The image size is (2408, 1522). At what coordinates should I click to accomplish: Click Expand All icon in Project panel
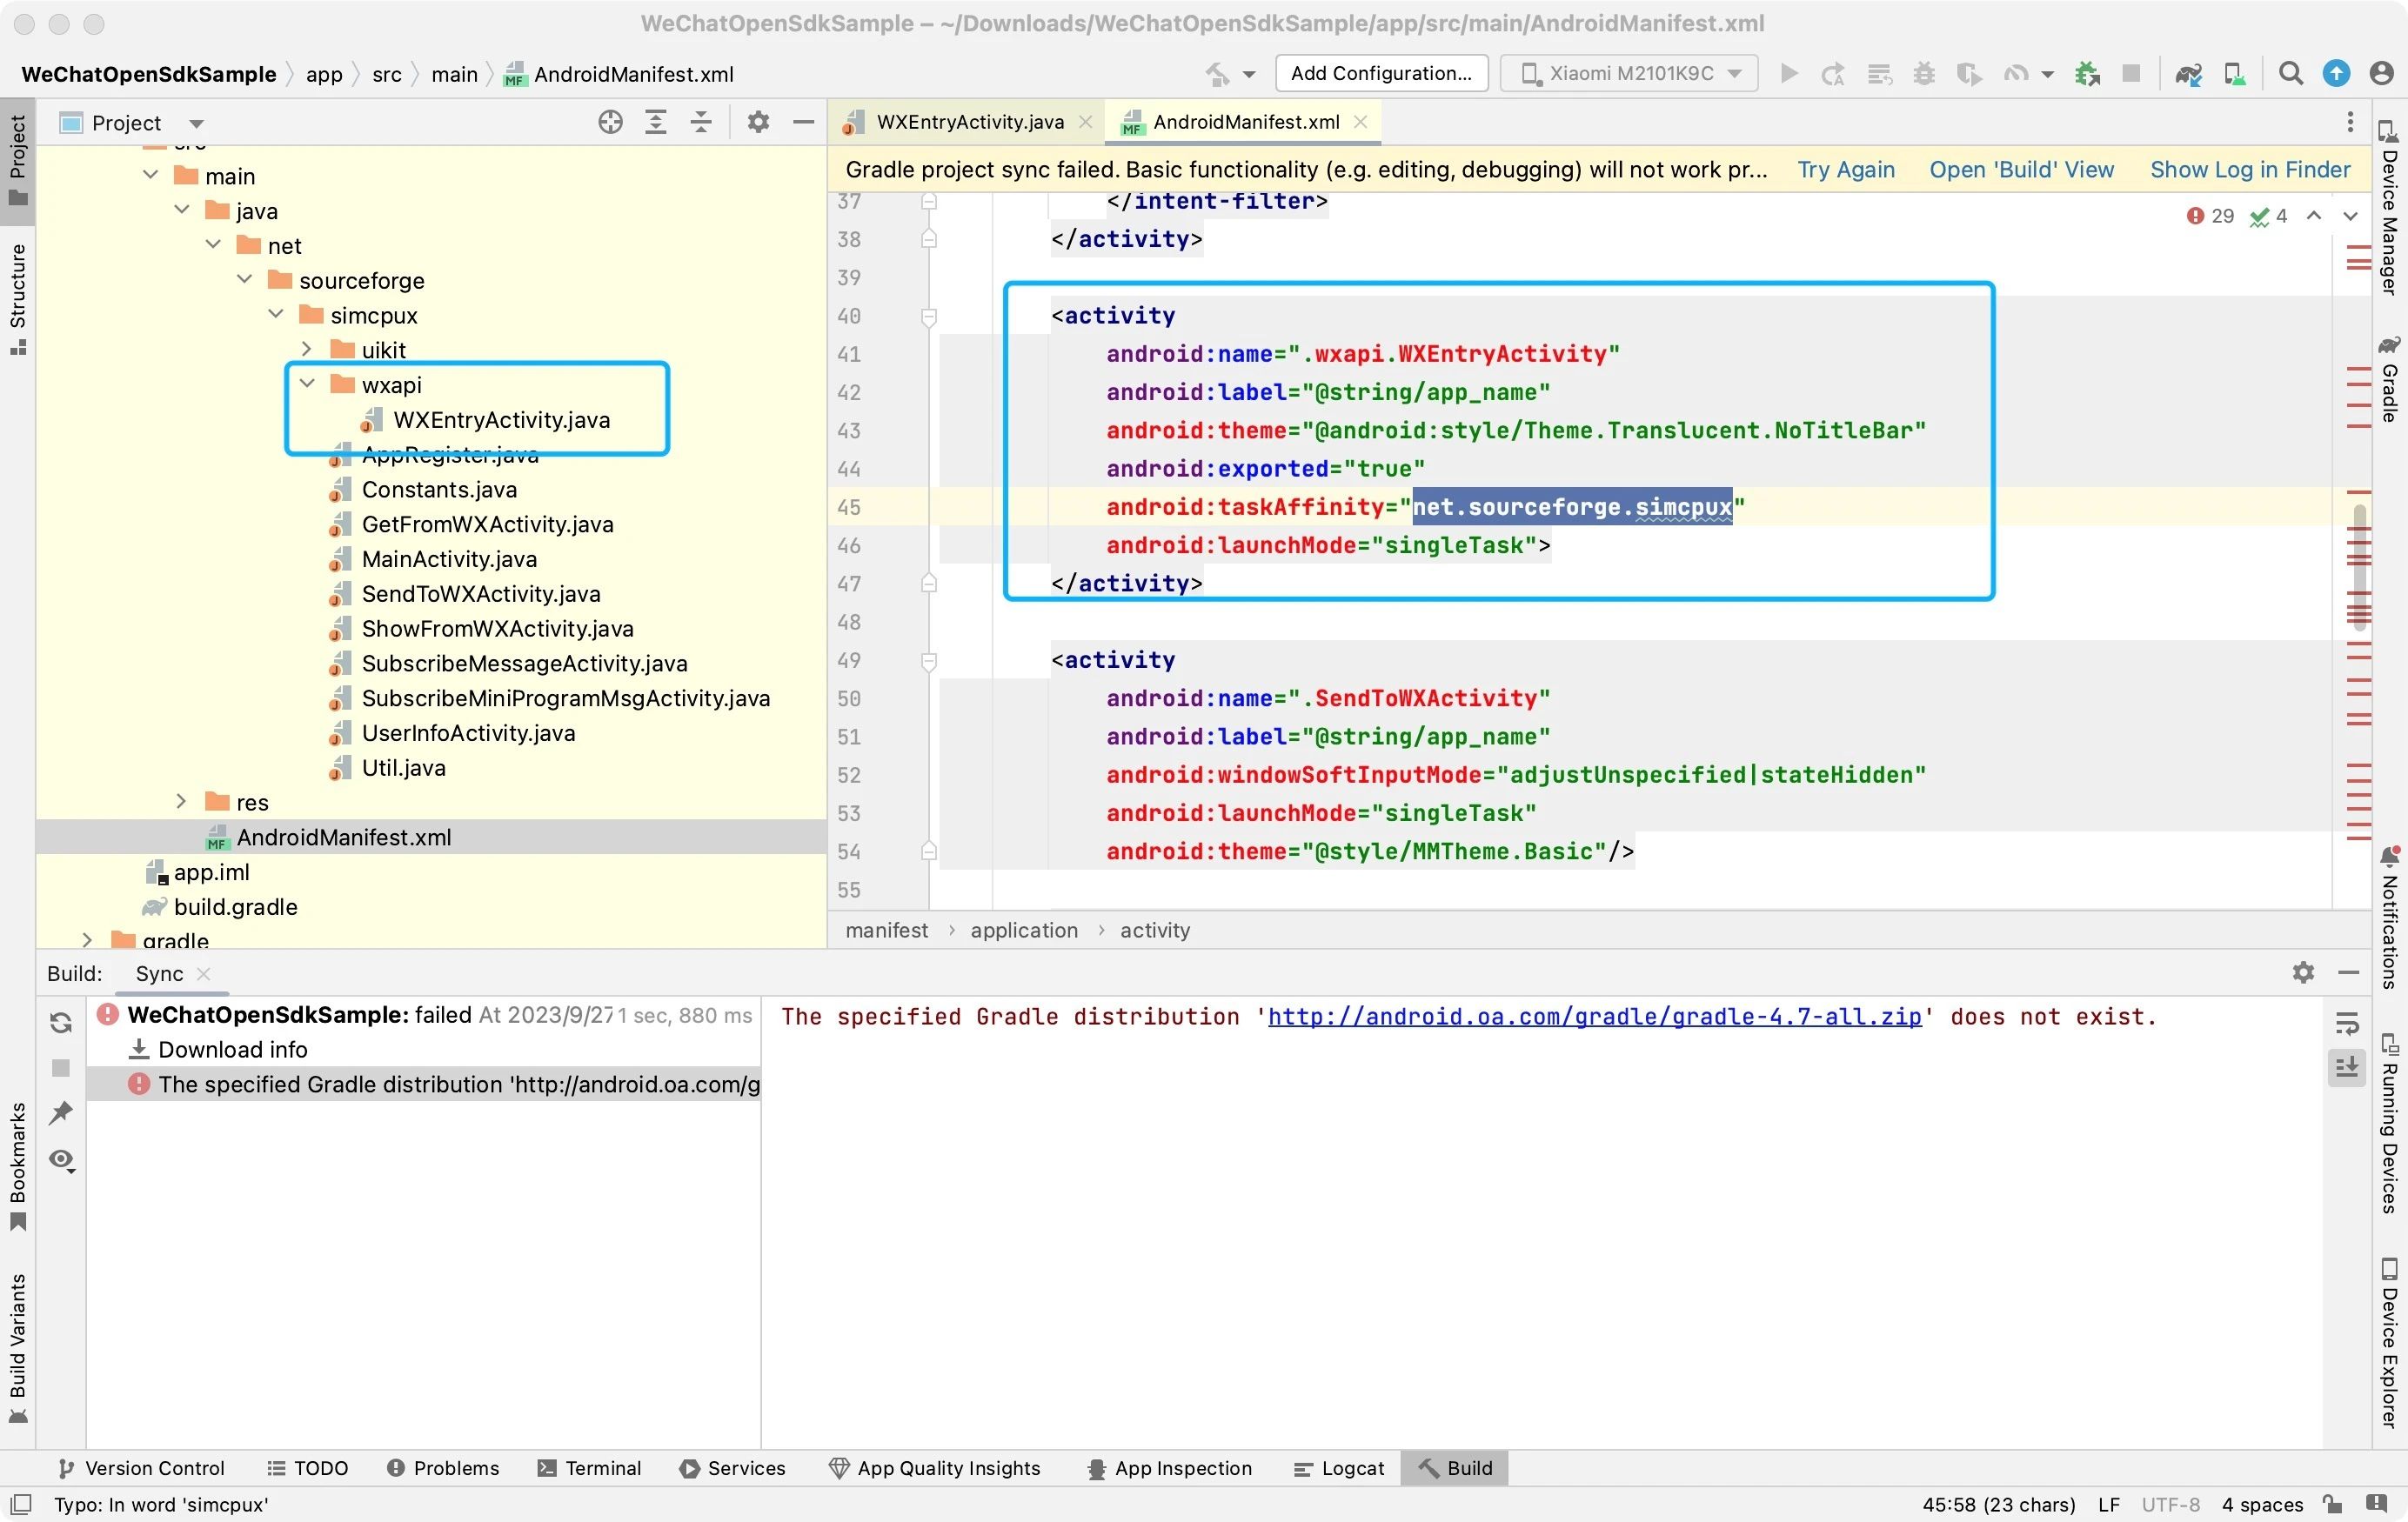click(x=655, y=122)
